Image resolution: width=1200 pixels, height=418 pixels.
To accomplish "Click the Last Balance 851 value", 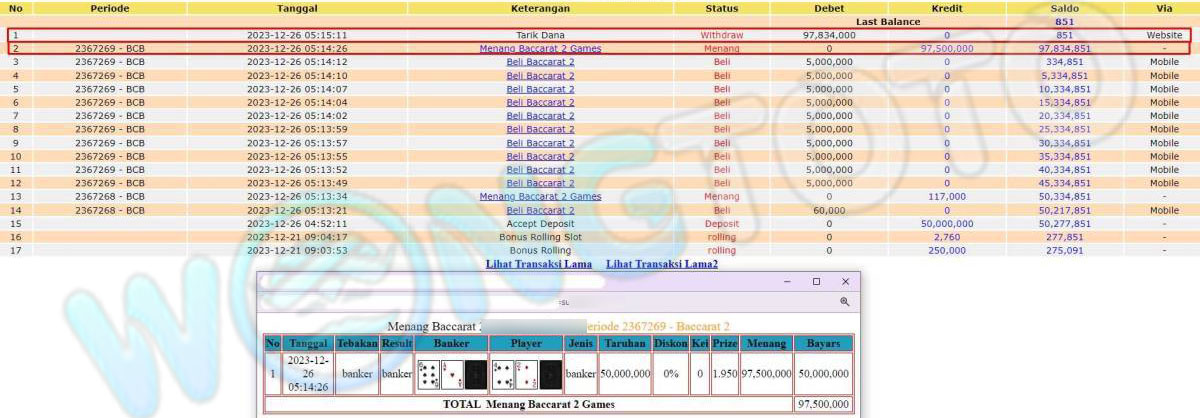I will (x=1064, y=21).
